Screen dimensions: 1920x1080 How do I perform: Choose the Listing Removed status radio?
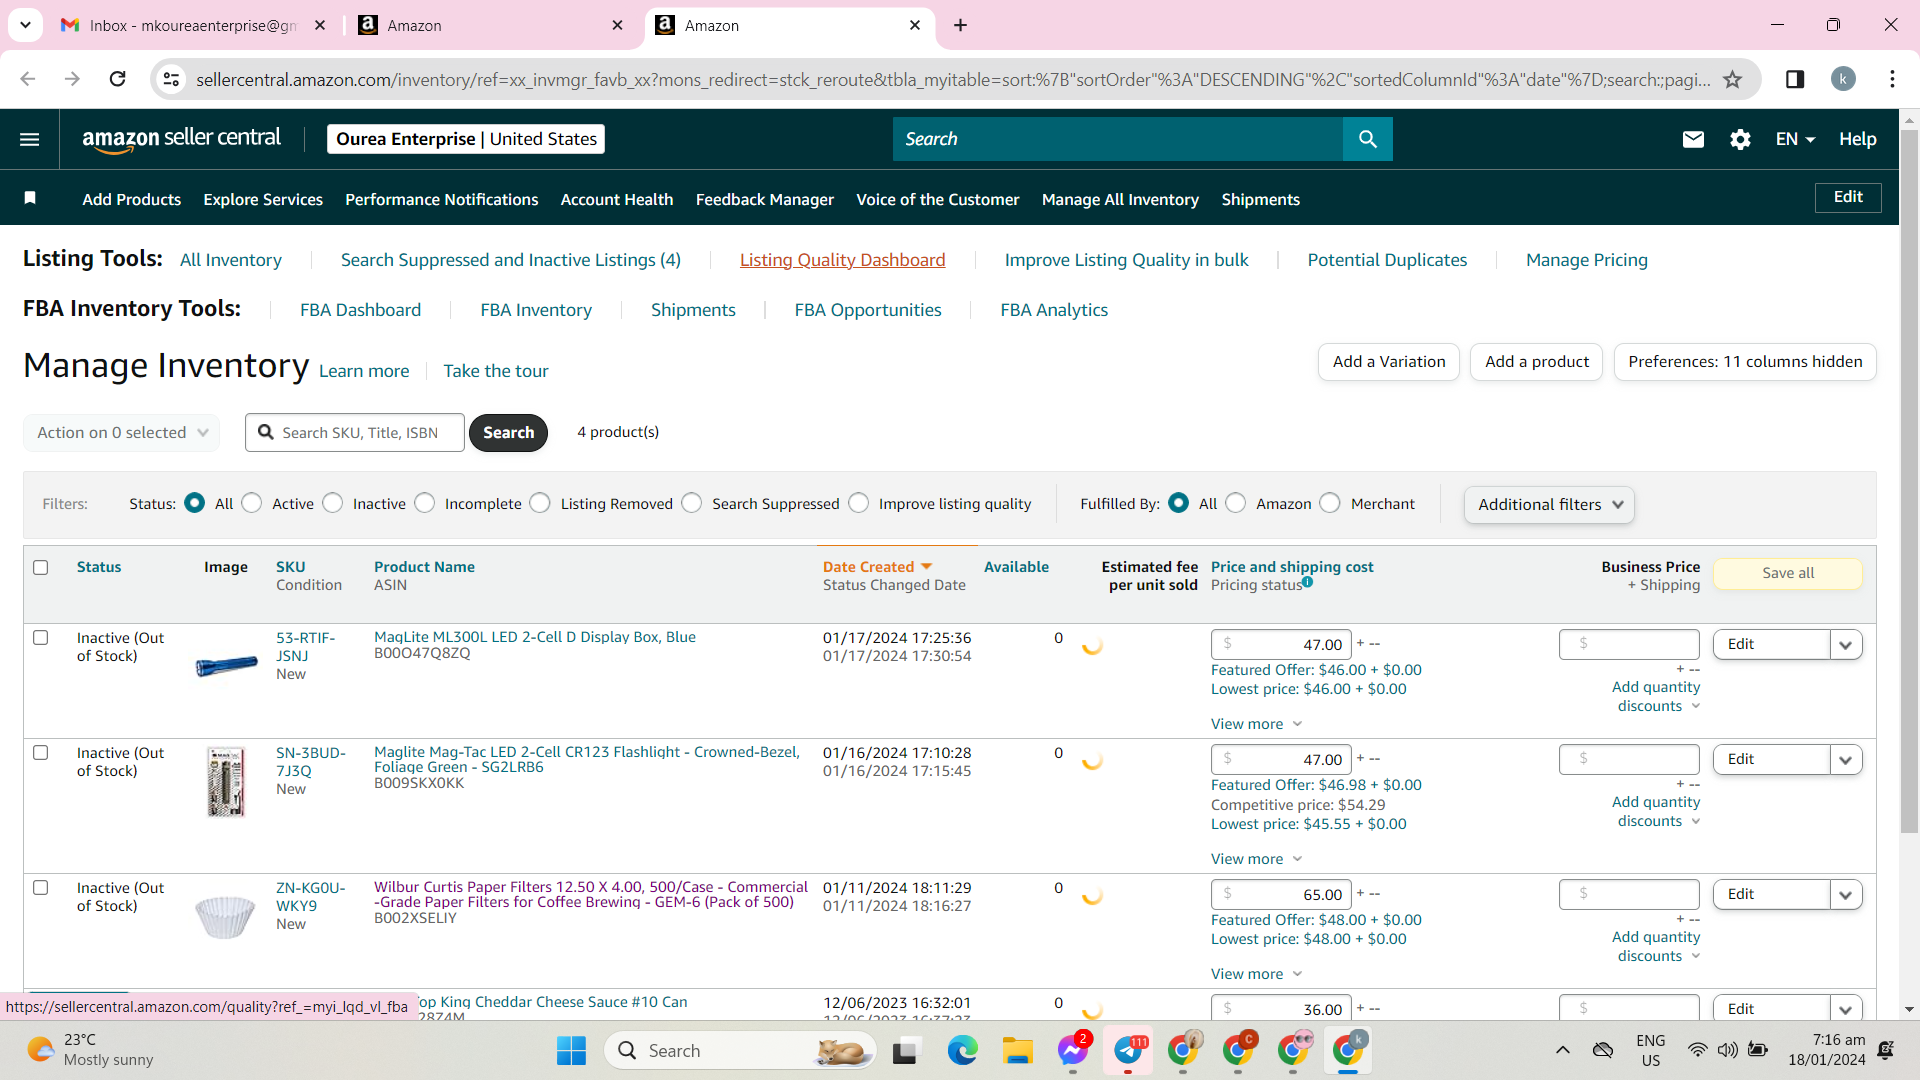(540, 503)
